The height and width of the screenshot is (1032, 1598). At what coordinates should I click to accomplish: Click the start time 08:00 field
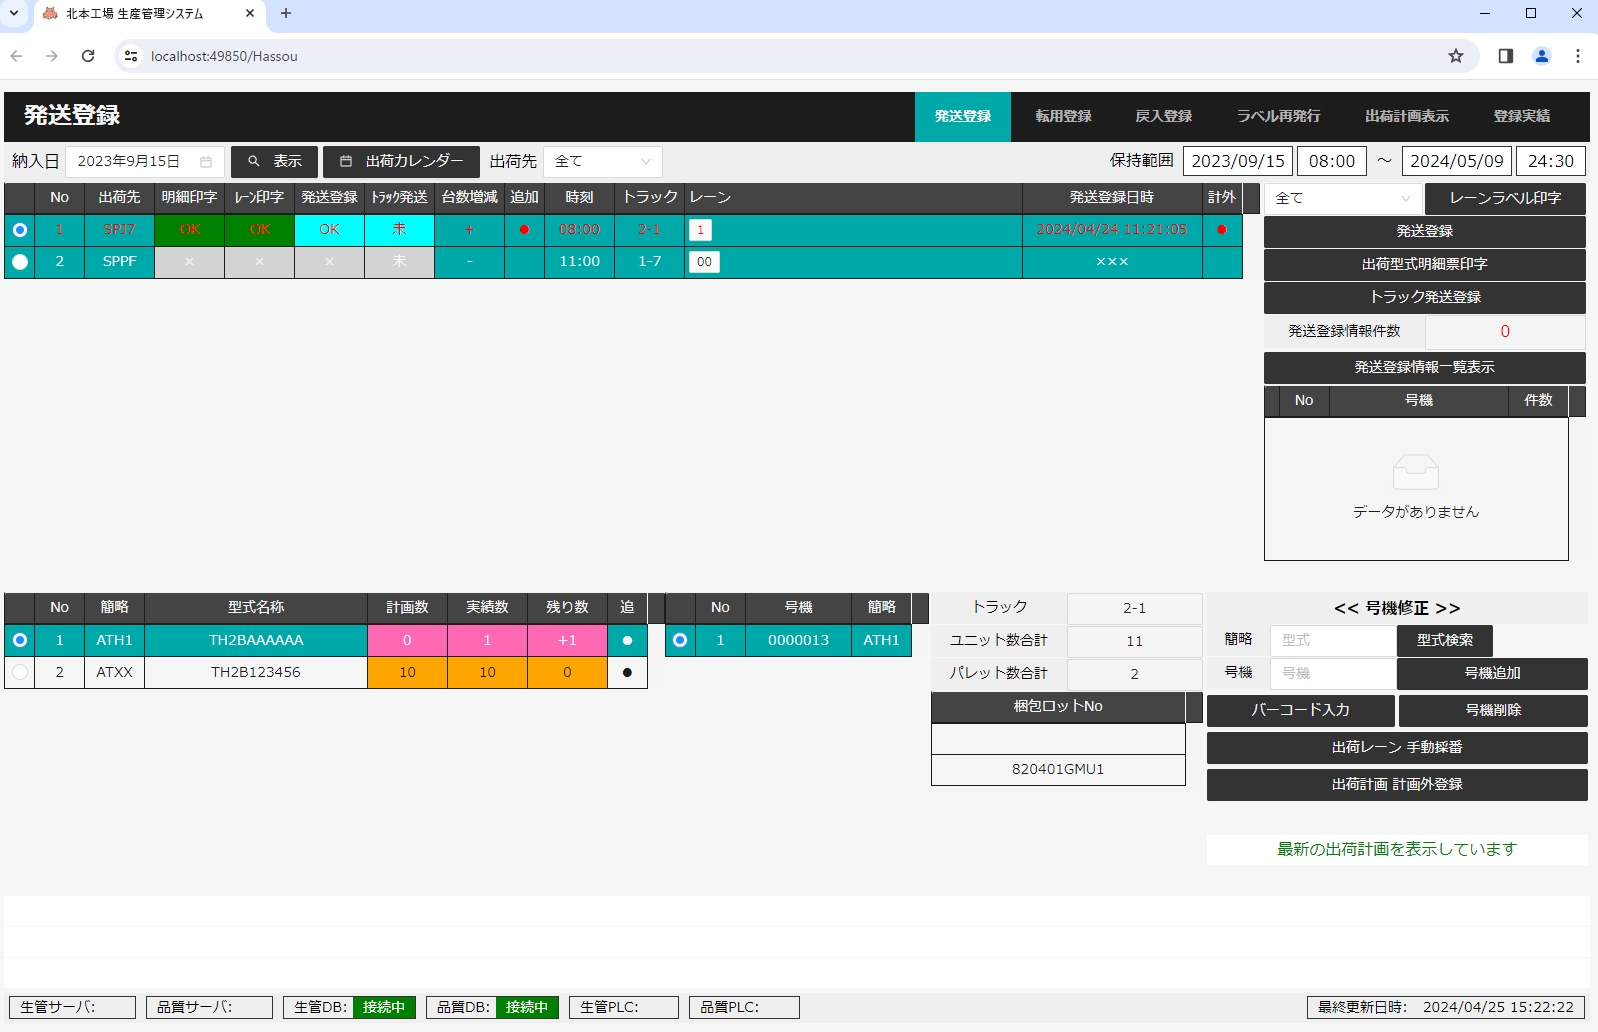[1332, 162]
